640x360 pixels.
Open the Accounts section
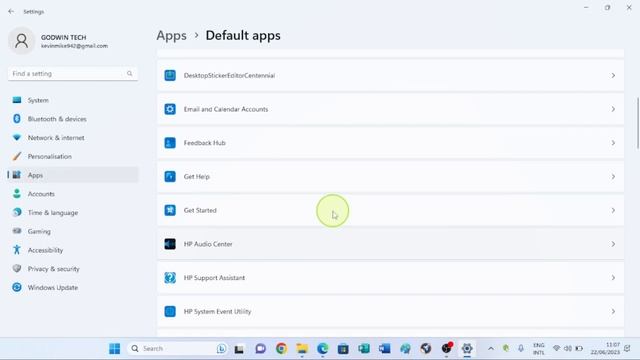[73, 193]
